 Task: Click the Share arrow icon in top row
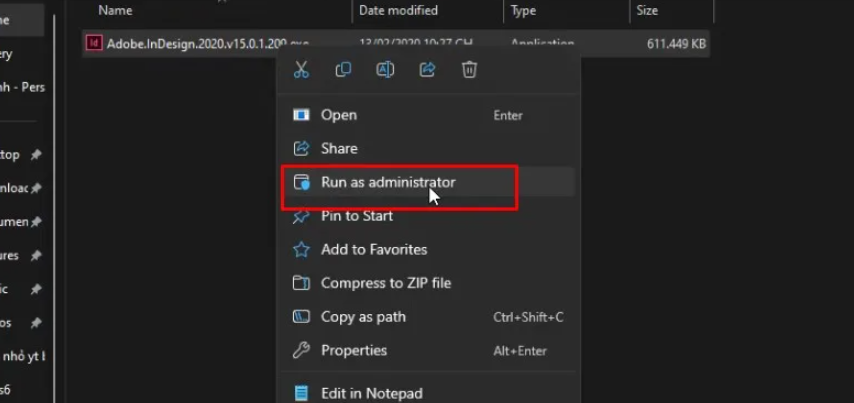[427, 69]
